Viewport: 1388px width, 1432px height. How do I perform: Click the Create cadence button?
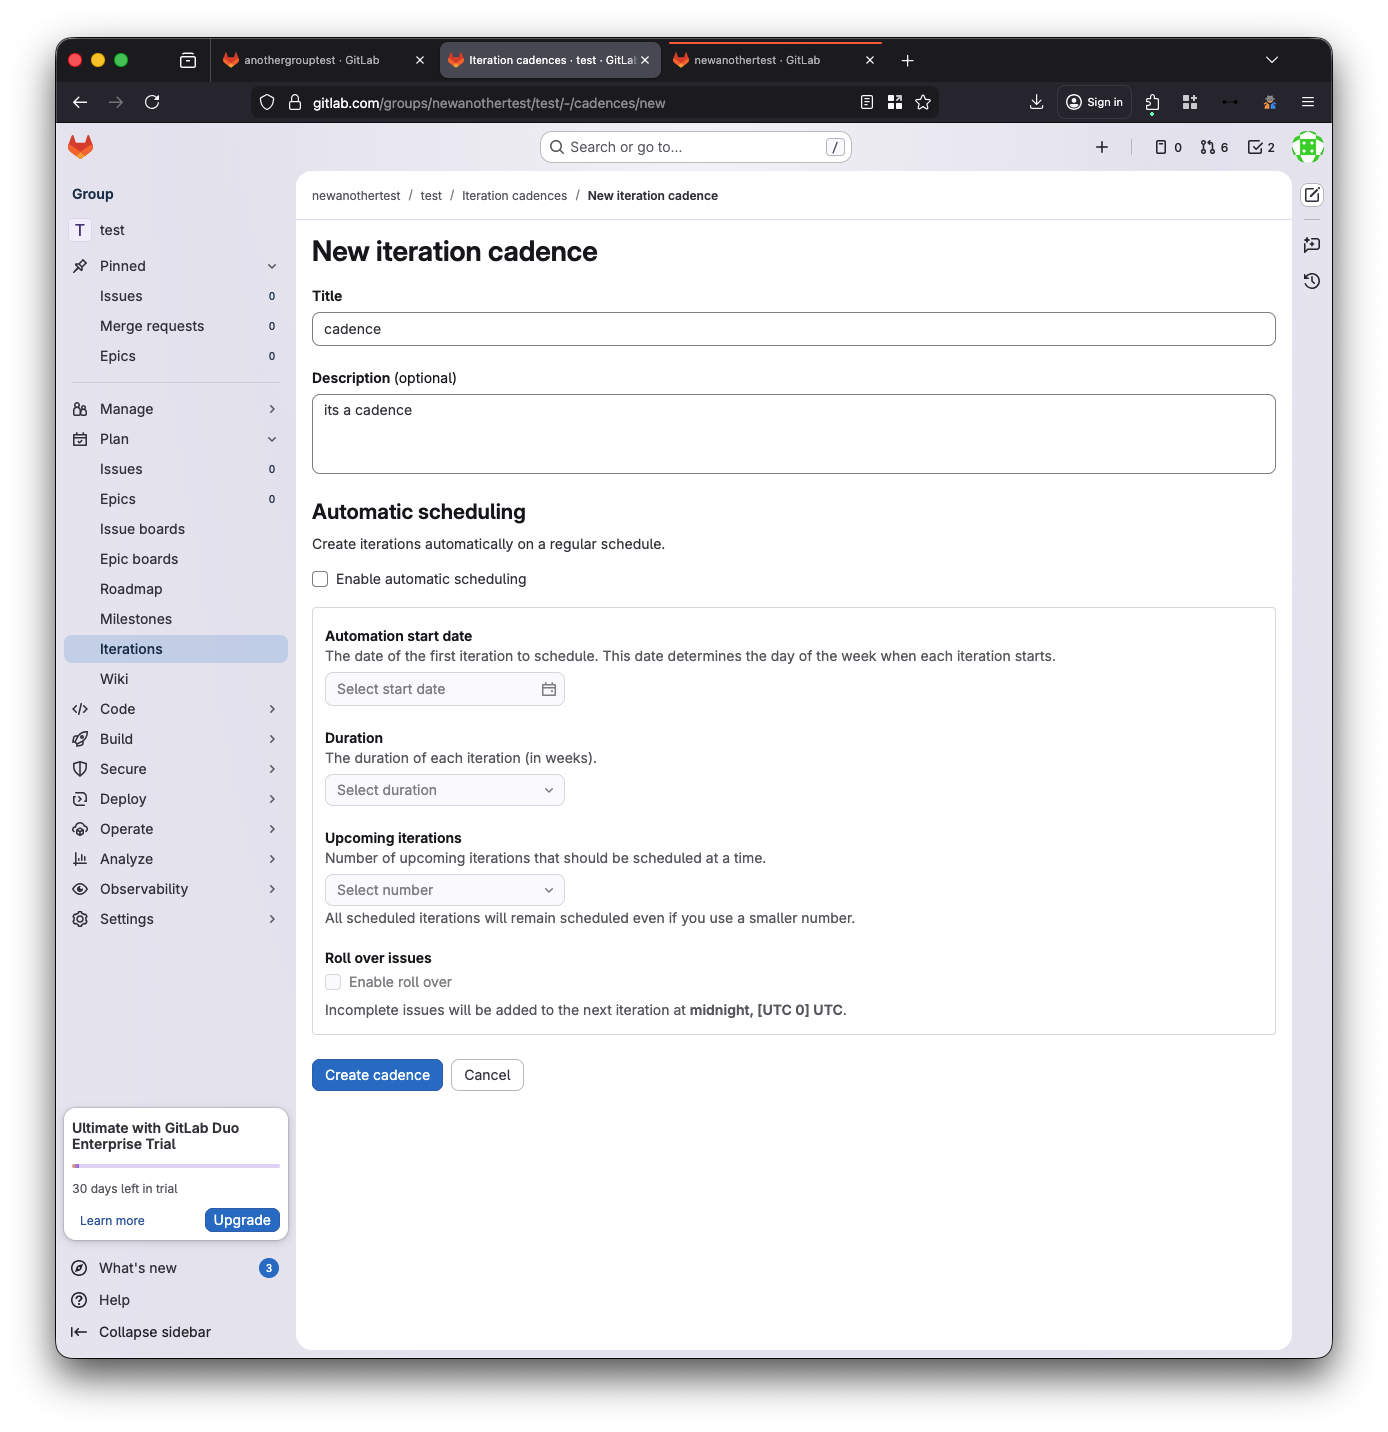(x=377, y=1075)
